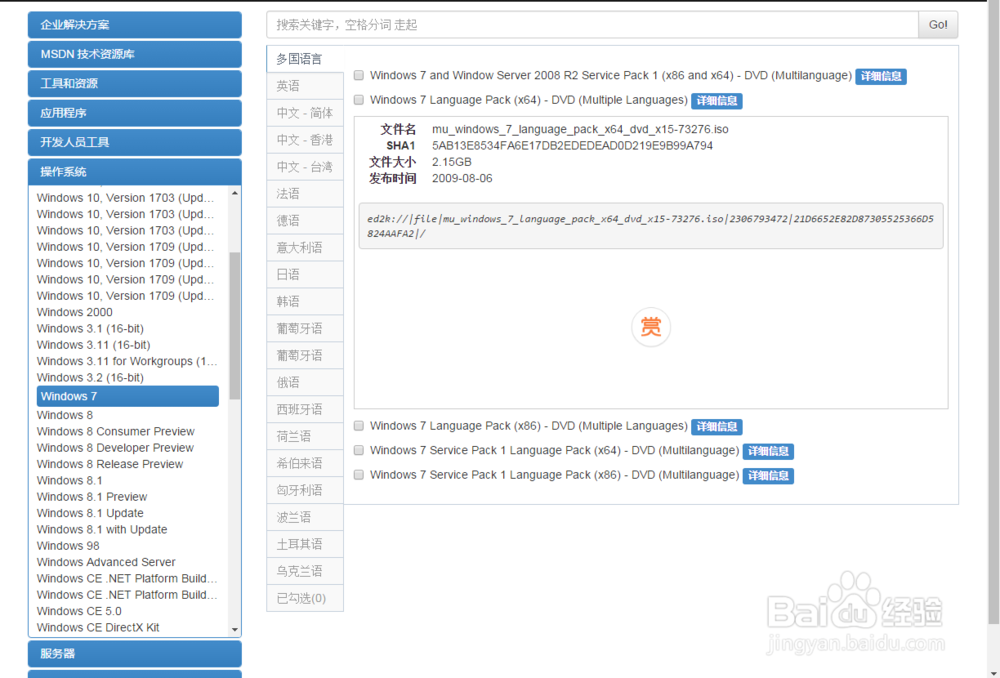Open the 韩语 language tab
1000x678 pixels.
point(305,302)
